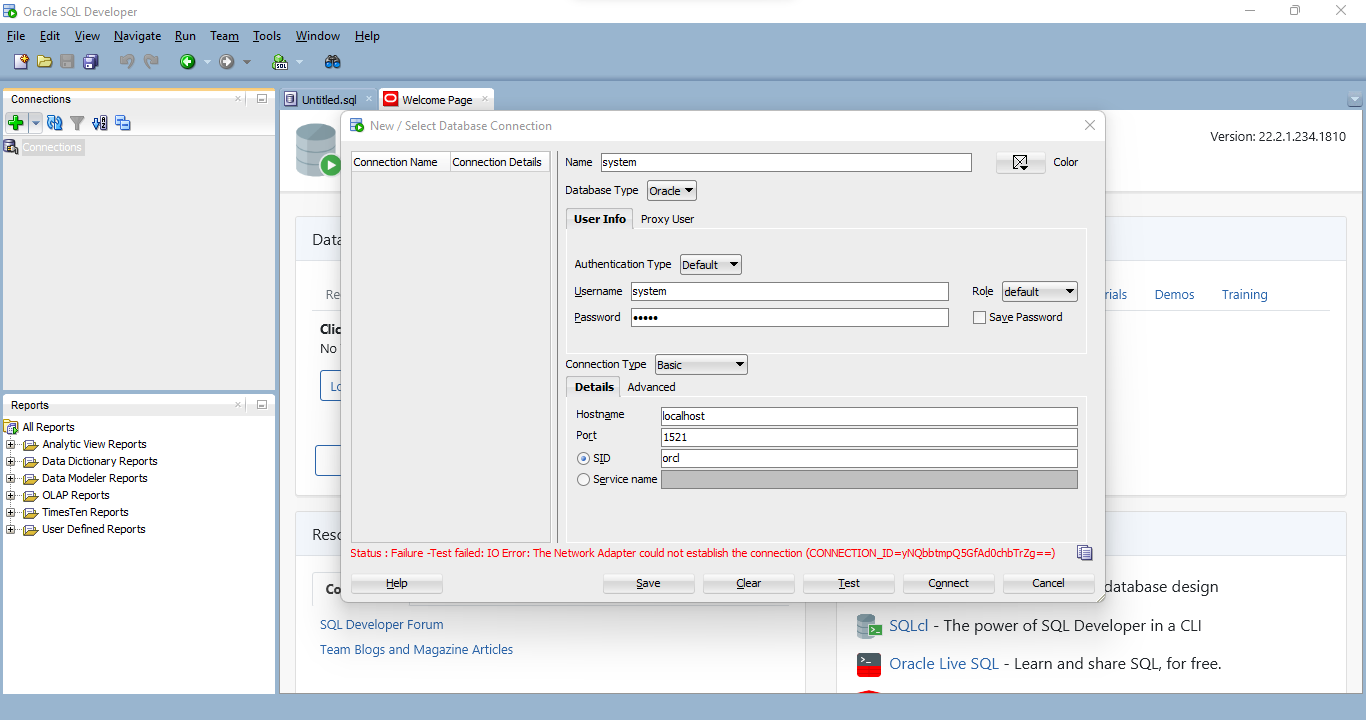The height and width of the screenshot is (720, 1366).
Task: Click the Redo toolbar icon
Action: pos(151,62)
